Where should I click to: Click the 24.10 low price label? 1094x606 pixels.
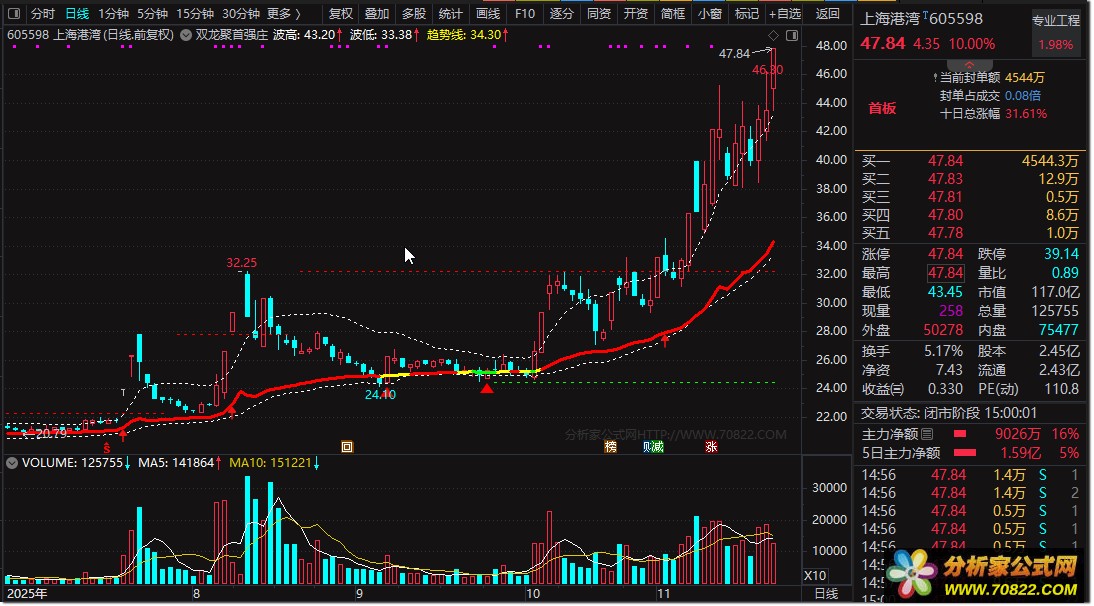[x=380, y=395]
